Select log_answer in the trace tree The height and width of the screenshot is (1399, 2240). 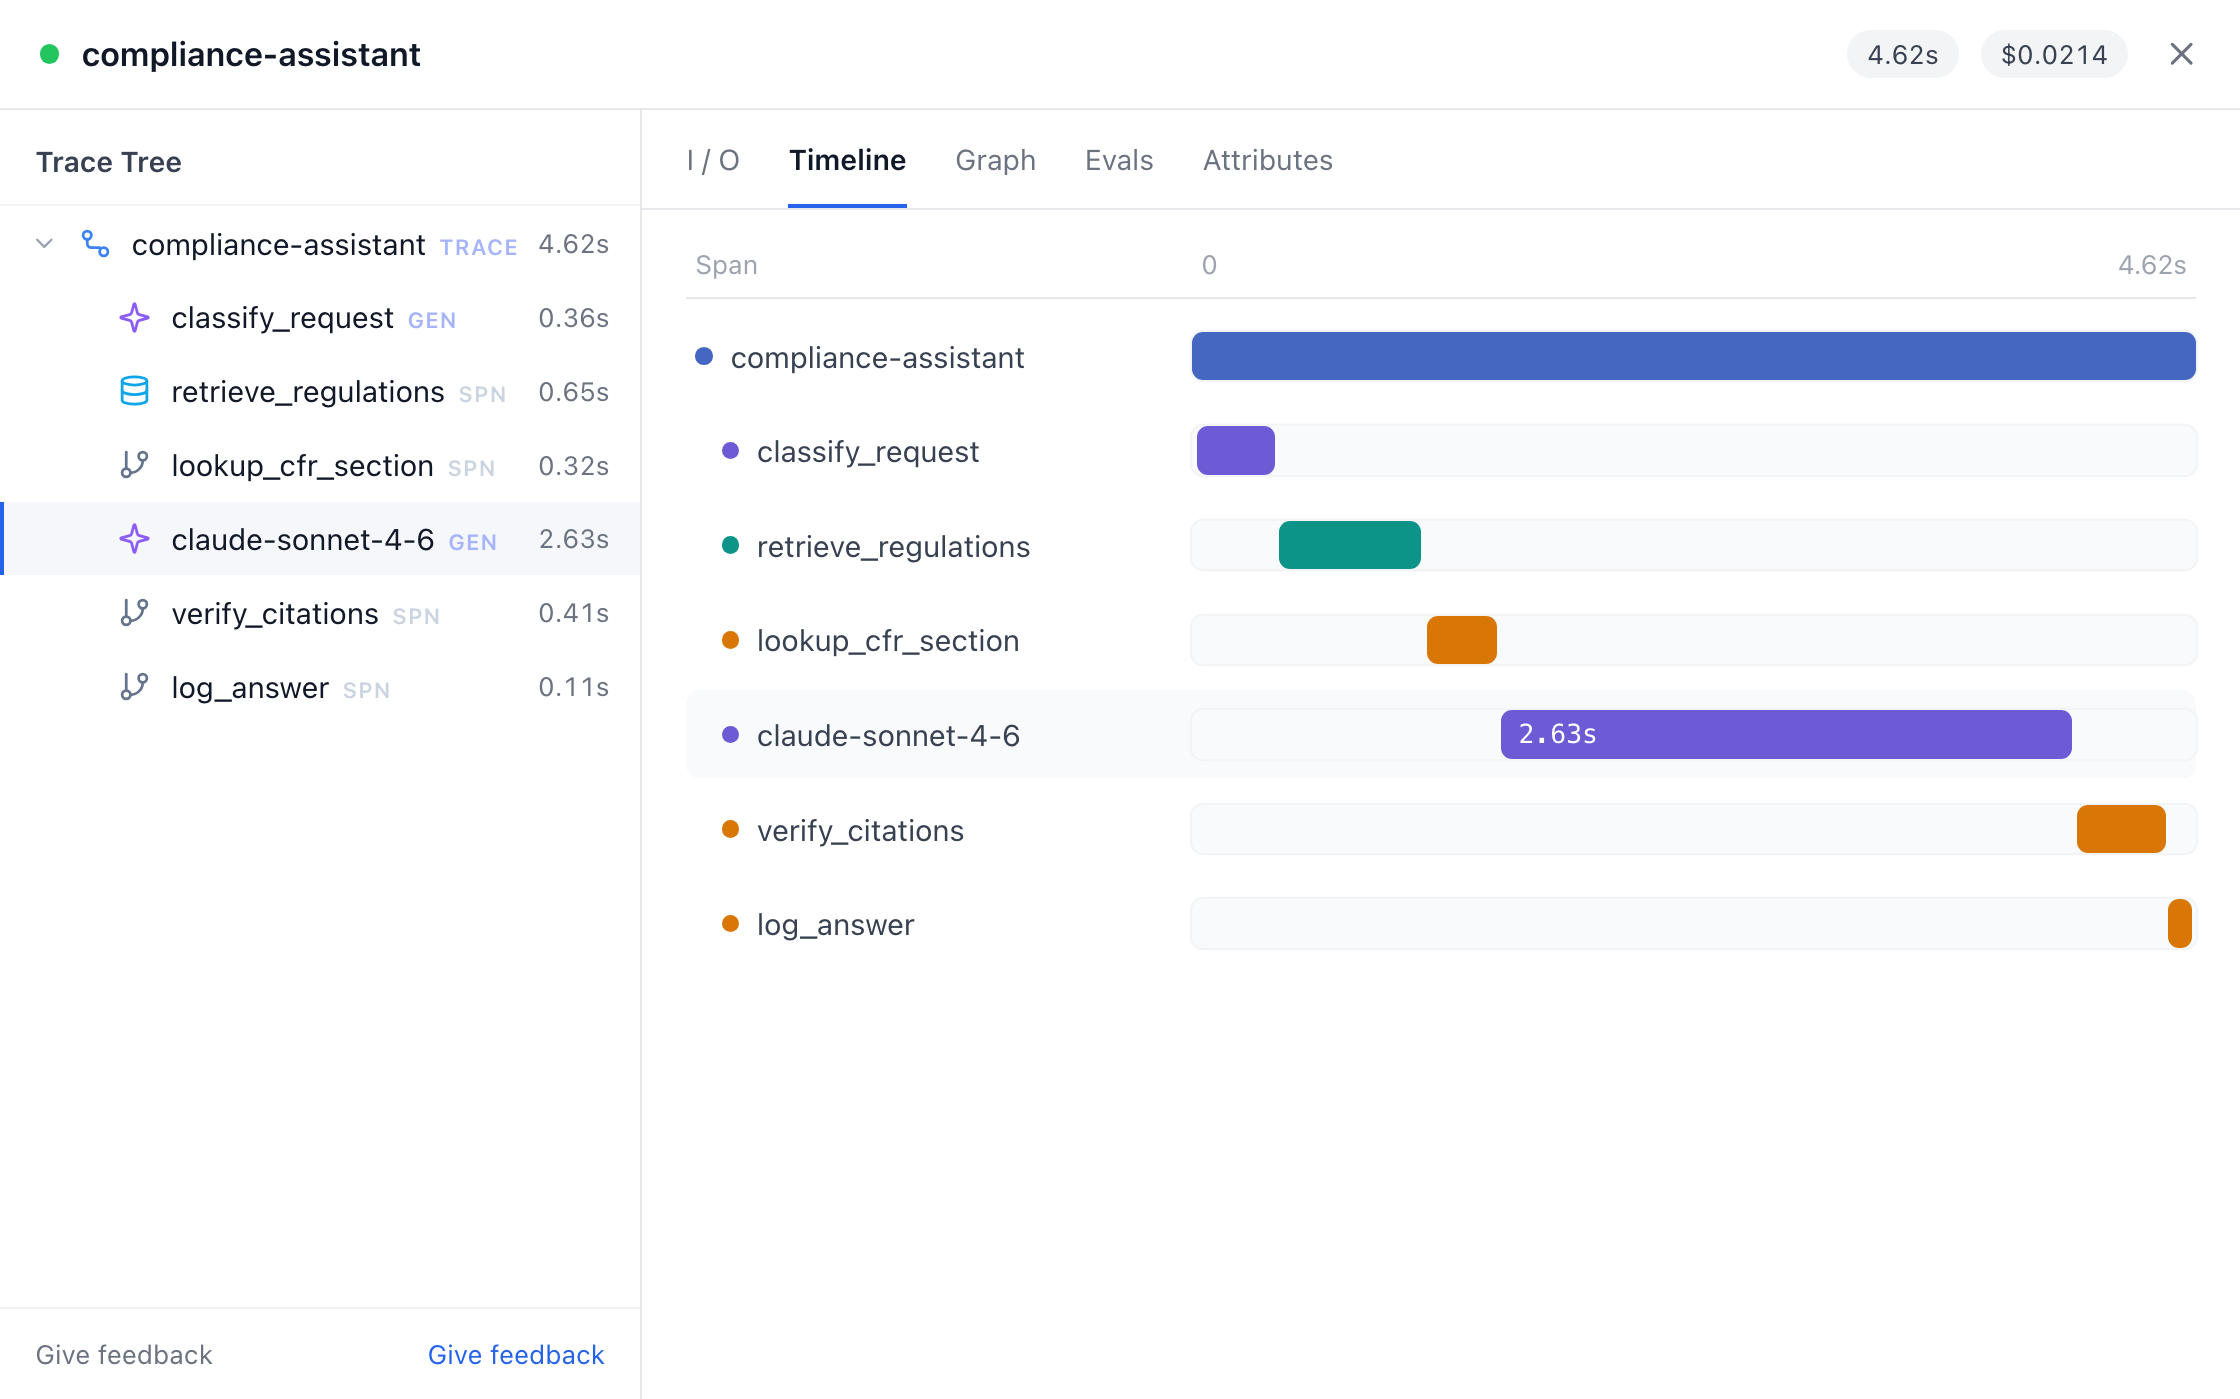320,688
